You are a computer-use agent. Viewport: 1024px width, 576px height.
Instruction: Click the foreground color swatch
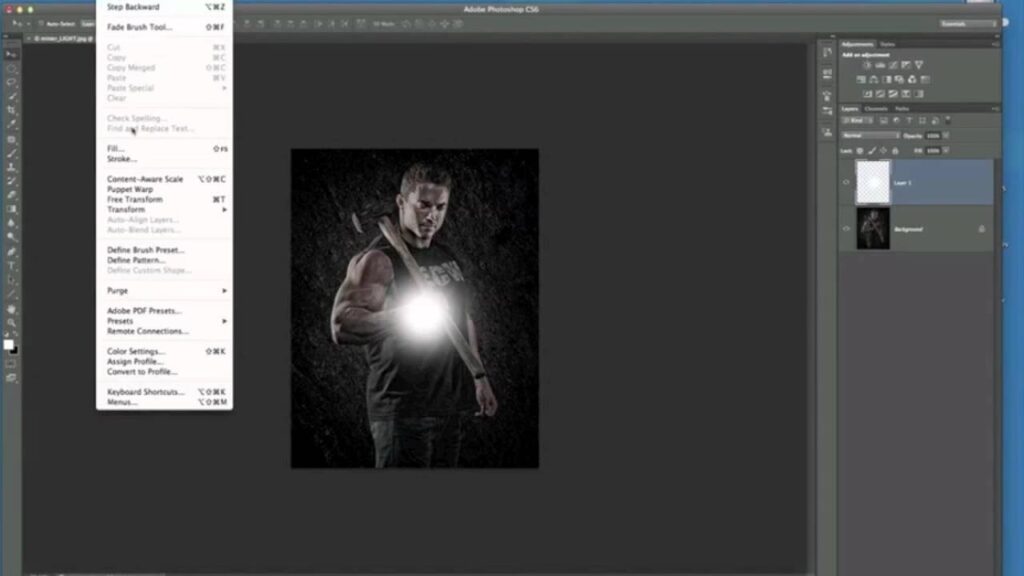8,345
